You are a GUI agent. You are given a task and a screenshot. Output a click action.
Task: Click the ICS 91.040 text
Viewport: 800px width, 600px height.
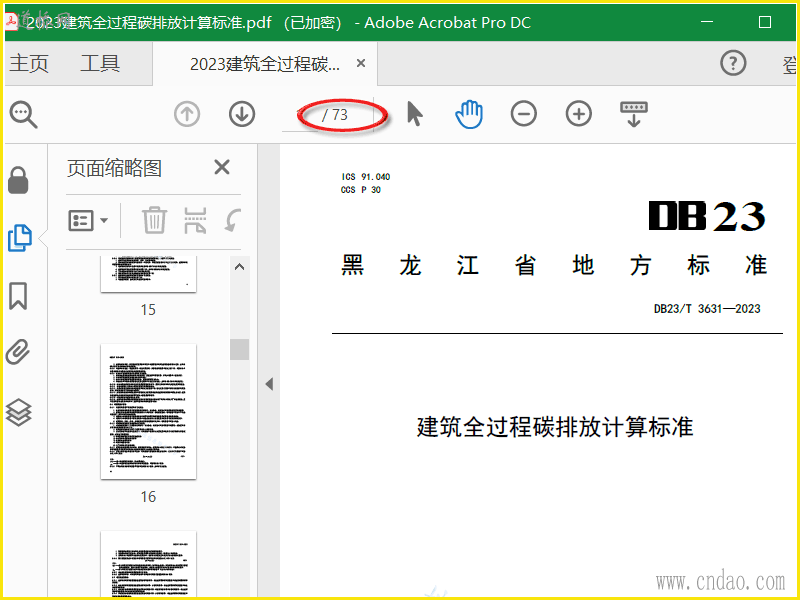pos(366,177)
